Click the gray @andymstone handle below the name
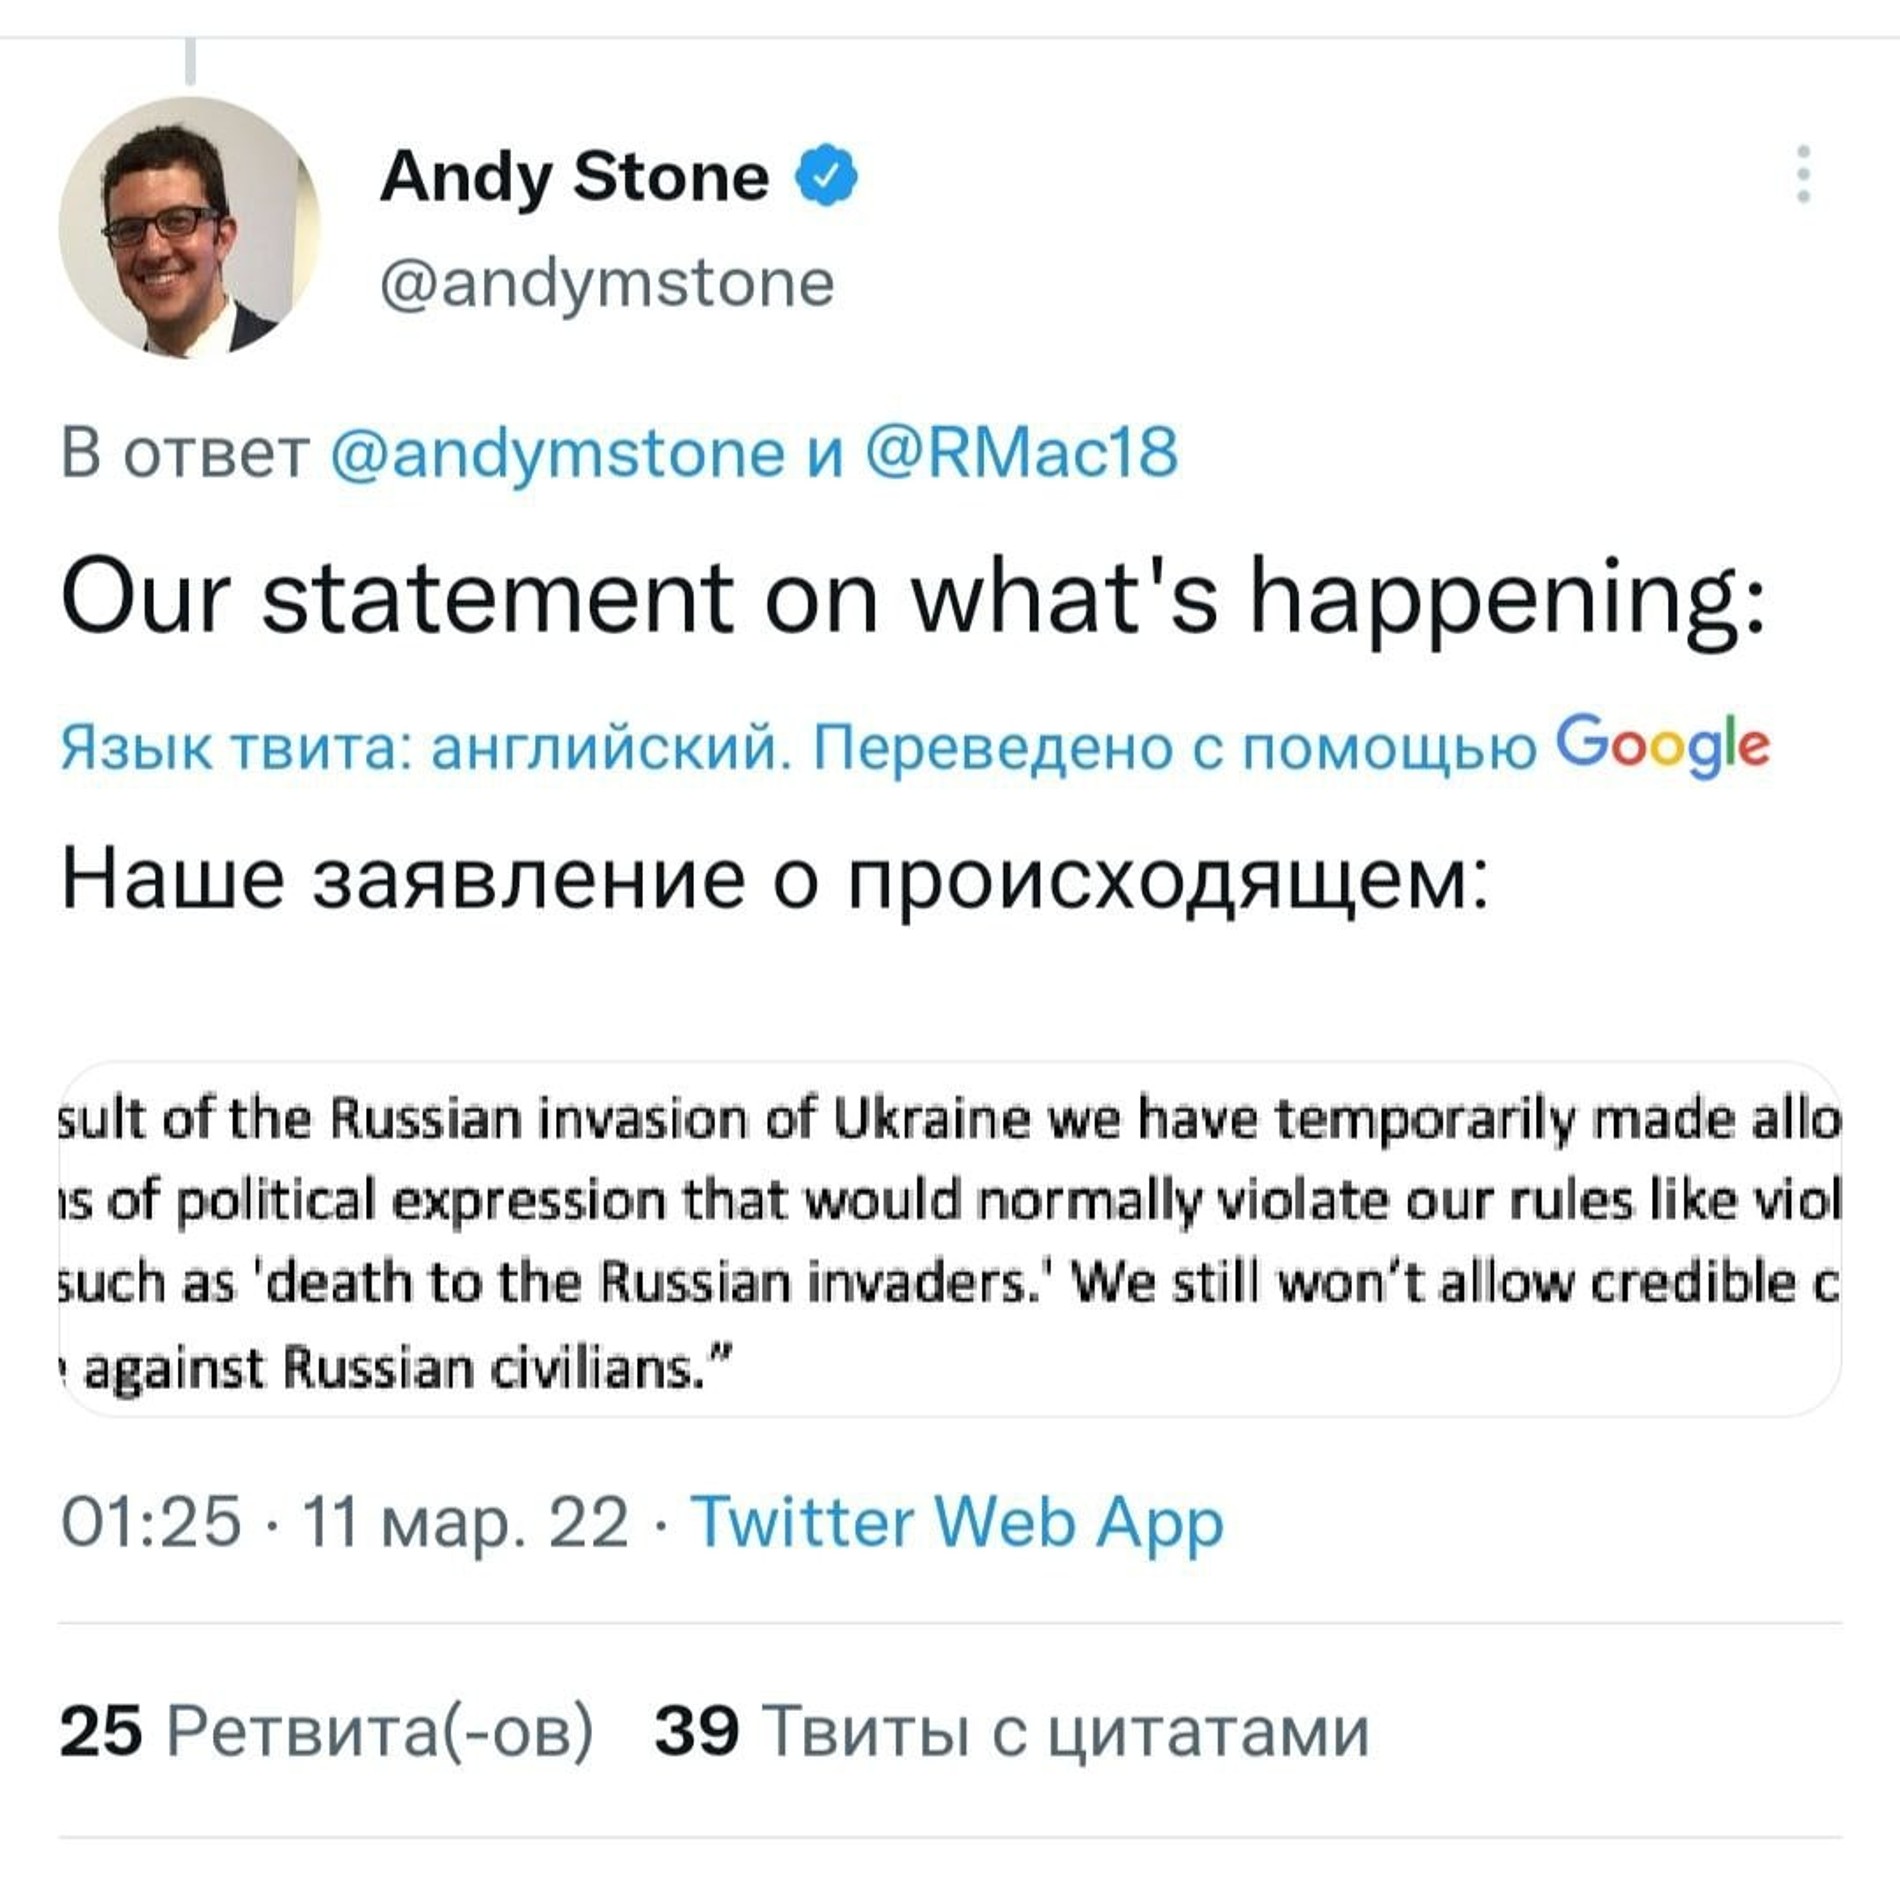This screenshot has height=1900, width=1900. [x=606, y=283]
